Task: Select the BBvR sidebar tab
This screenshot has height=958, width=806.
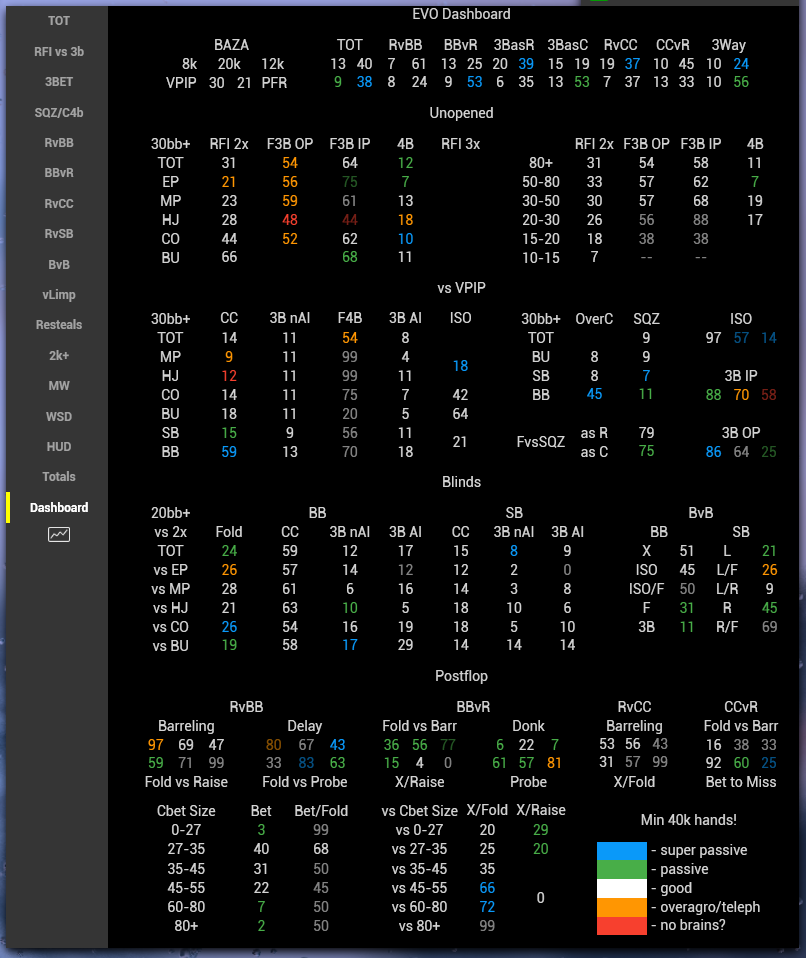Action: 59,173
